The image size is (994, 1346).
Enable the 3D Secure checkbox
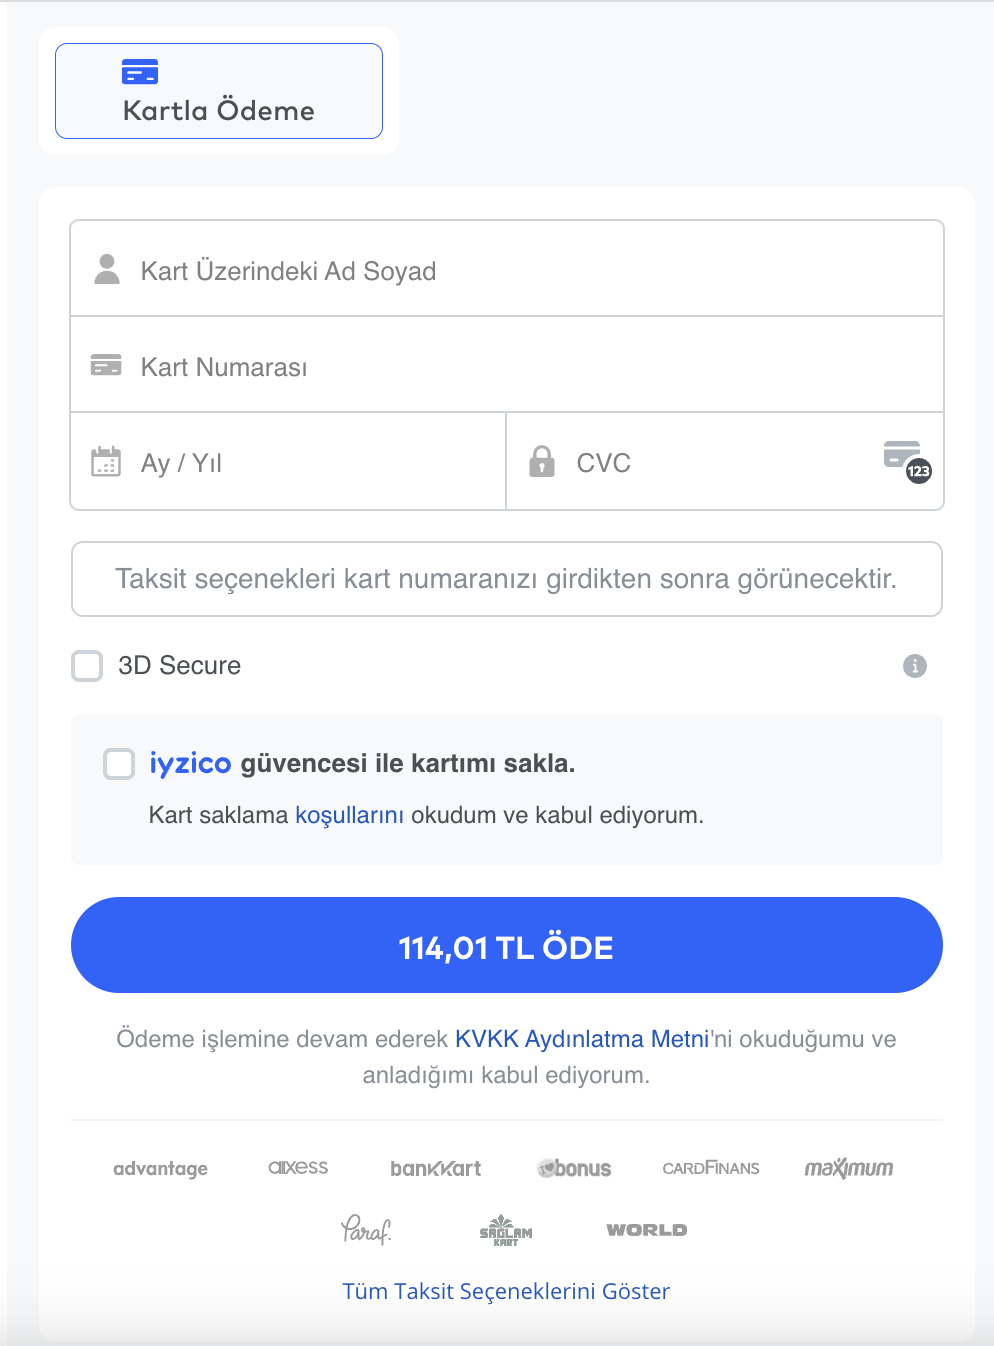(x=88, y=666)
